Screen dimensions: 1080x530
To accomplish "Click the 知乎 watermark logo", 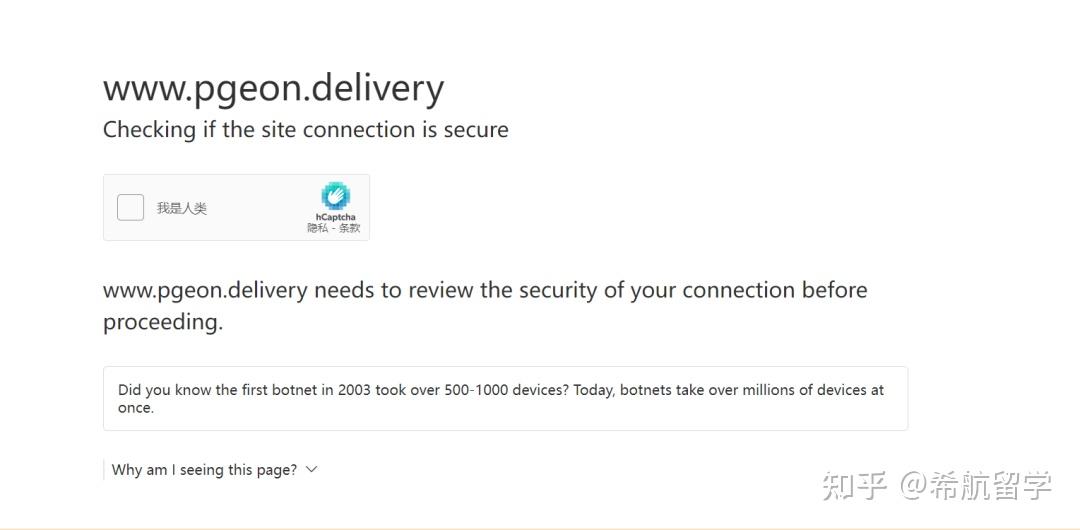I will coord(855,485).
